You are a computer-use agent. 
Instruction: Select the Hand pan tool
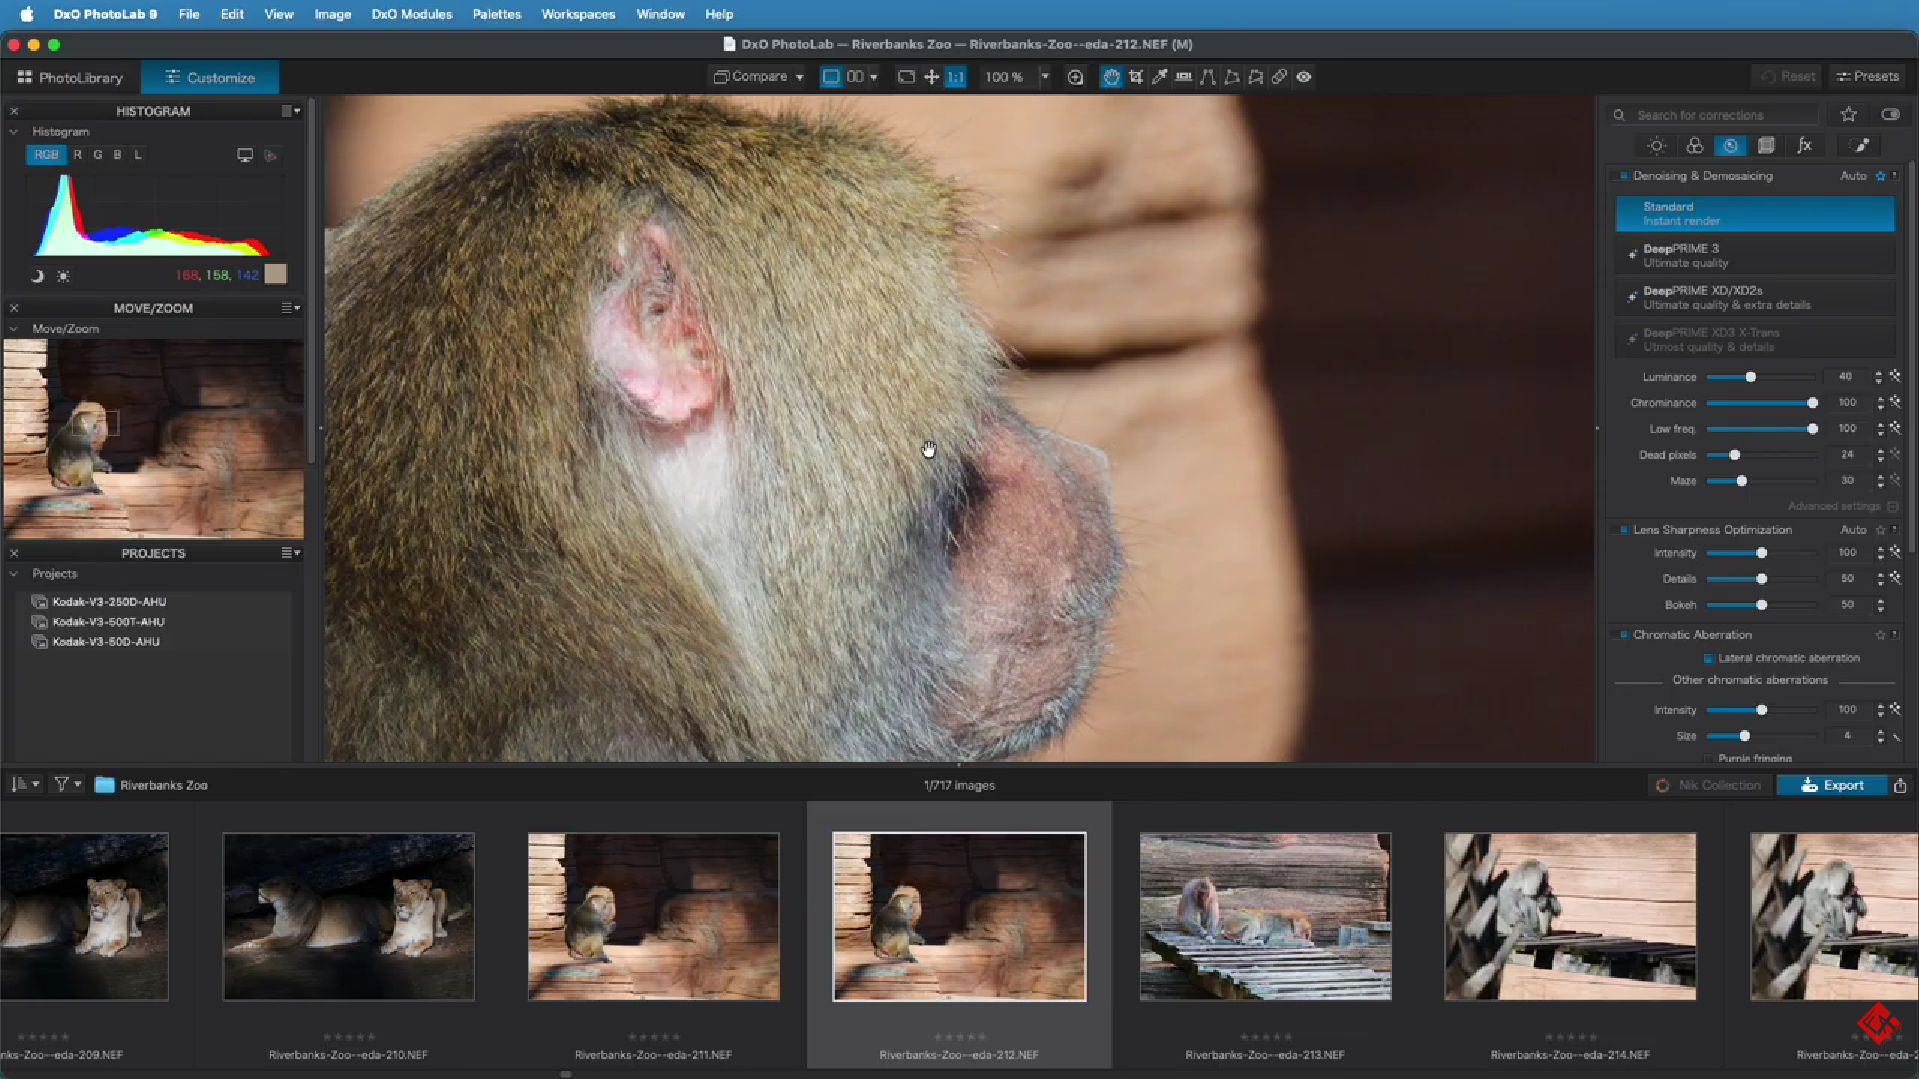point(1111,77)
